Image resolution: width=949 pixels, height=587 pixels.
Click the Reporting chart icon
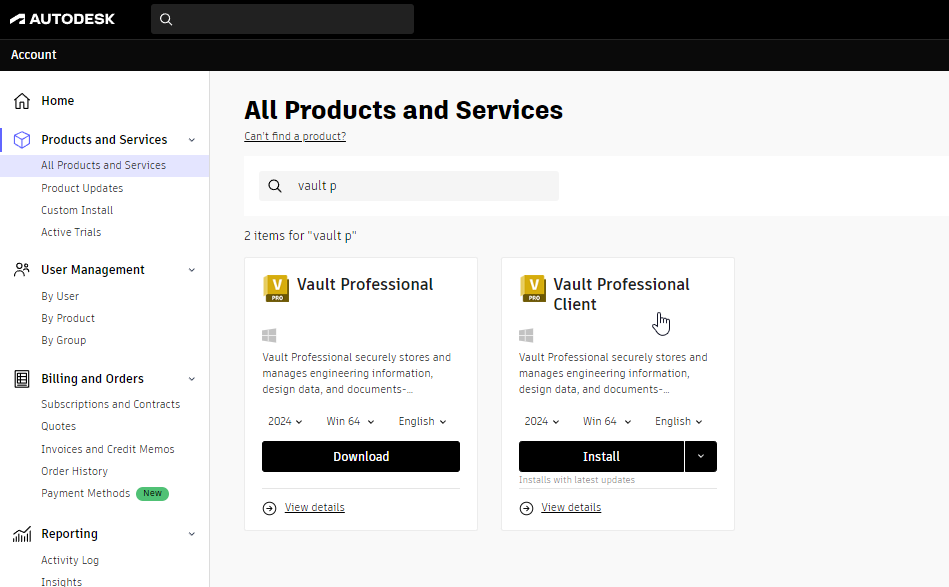click(x=22, y=534)
